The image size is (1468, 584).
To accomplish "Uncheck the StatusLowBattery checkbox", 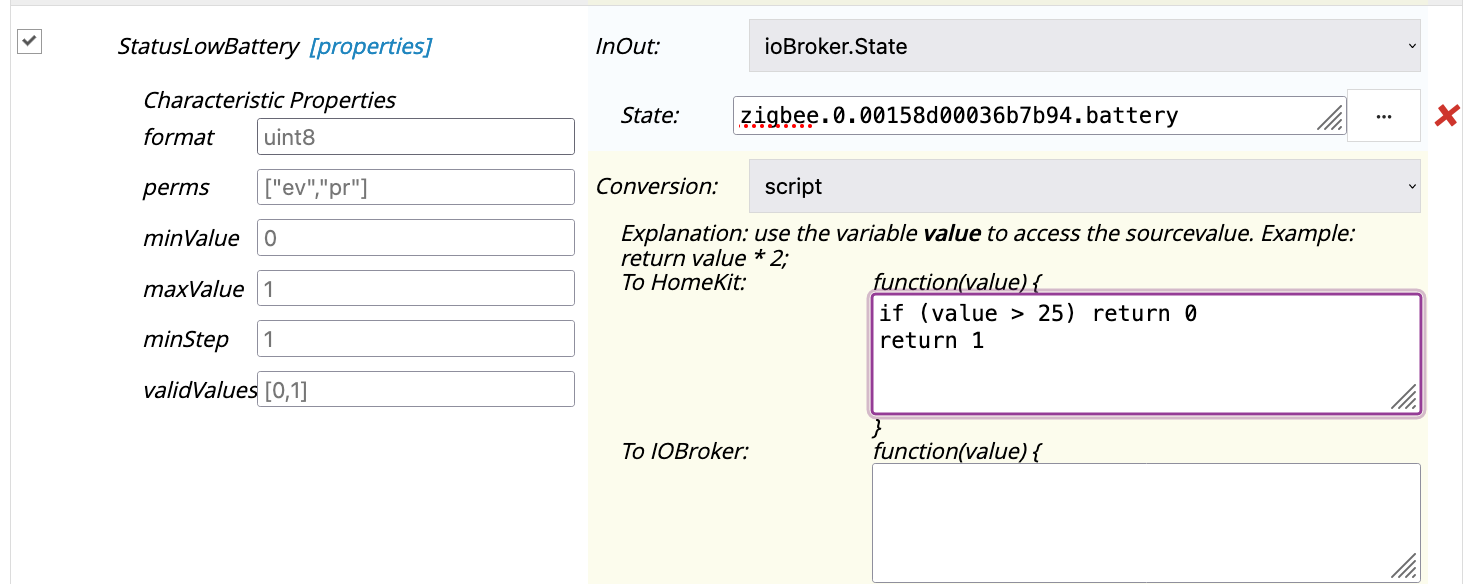I will 30,42.
